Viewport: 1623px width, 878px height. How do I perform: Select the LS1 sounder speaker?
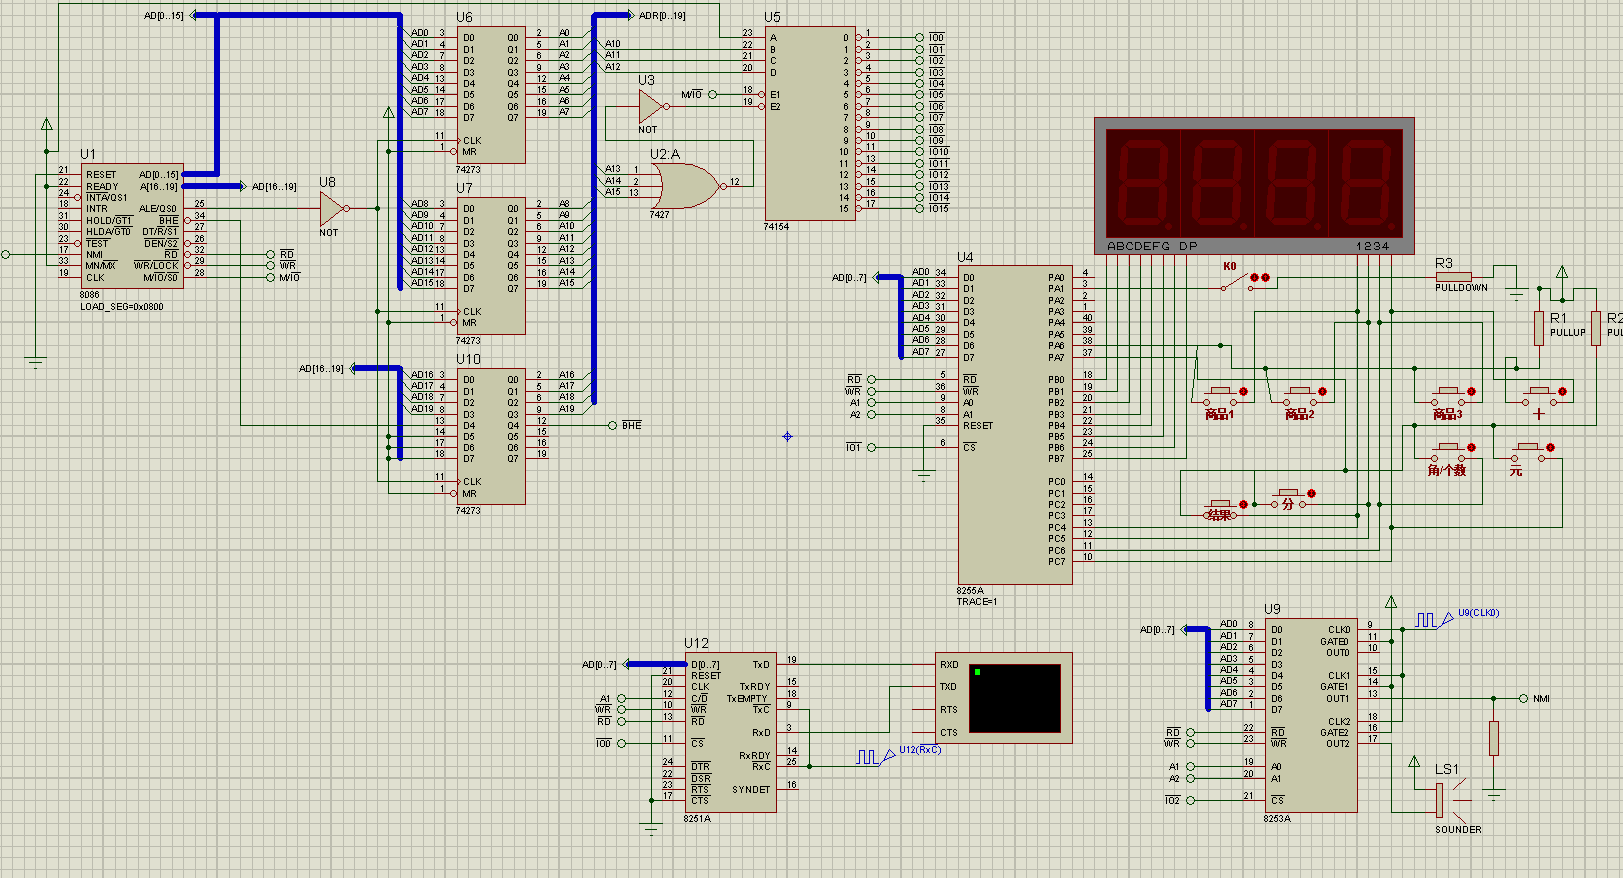[x=1452, y=800]
